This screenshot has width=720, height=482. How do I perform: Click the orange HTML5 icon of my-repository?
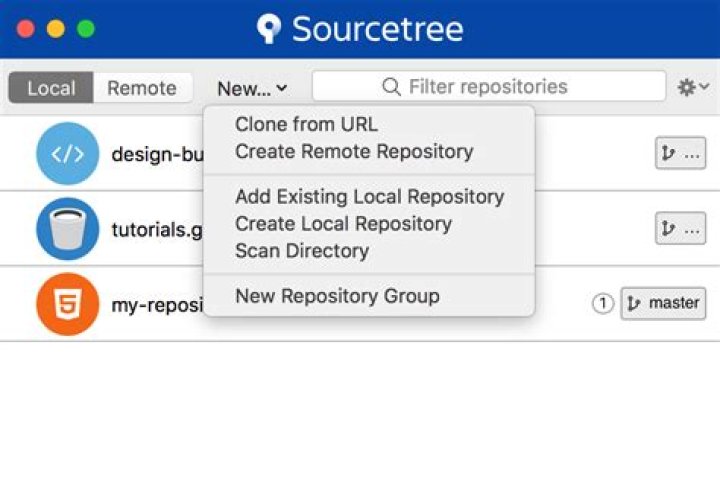click(x=68, y=304)
